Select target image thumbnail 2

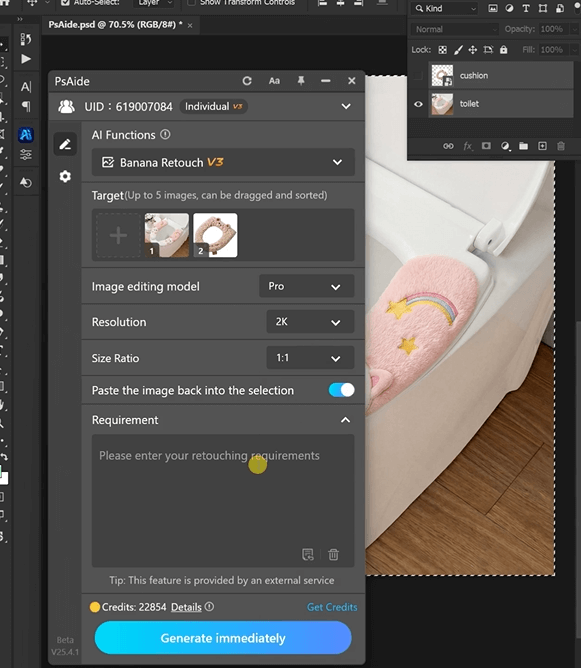click(215, 235)
